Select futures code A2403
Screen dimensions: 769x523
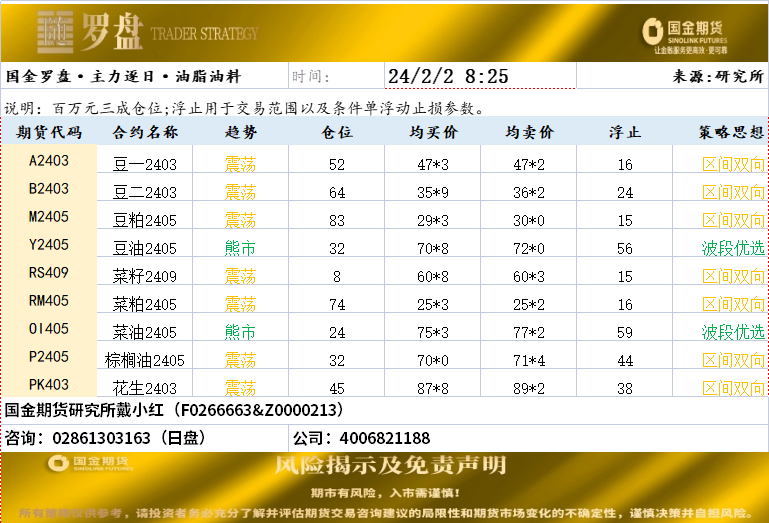tap(49, 160)
